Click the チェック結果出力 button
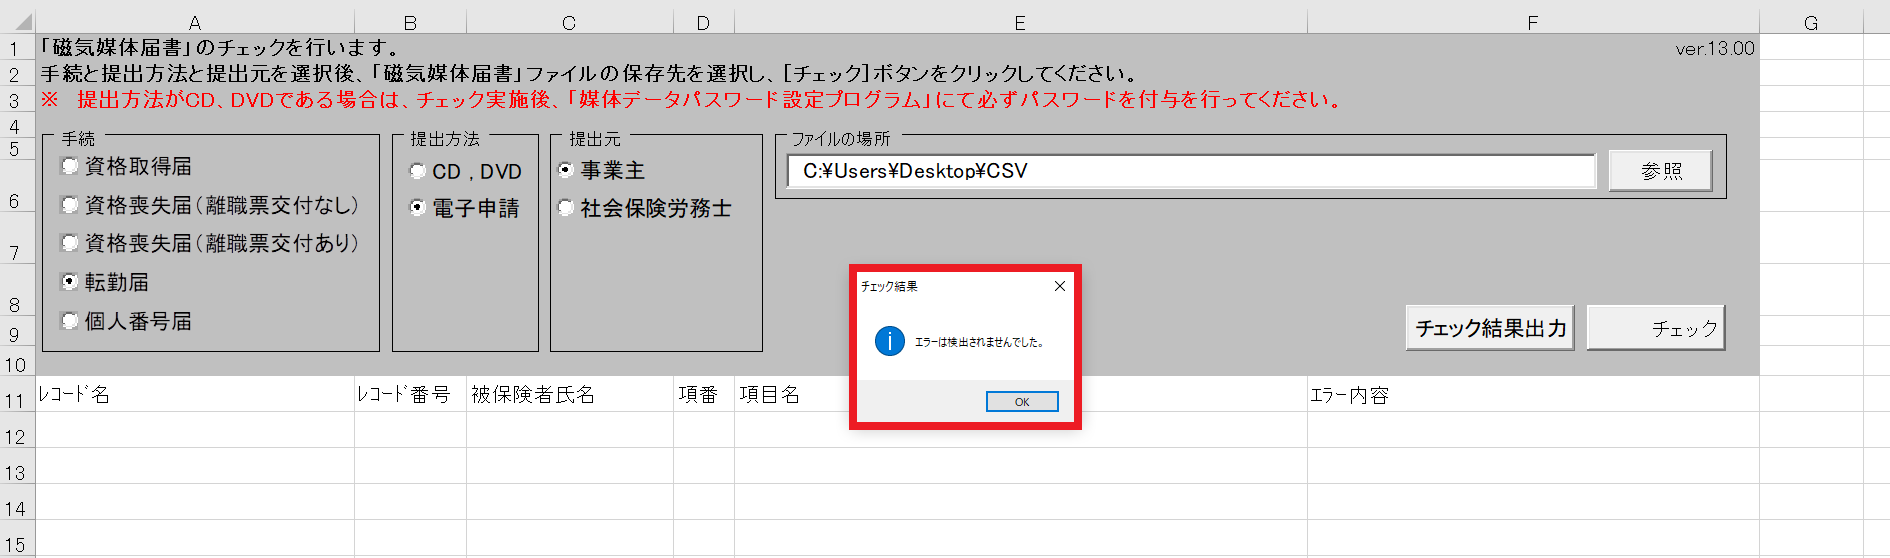1890x558 pixels. (x=1490, y=328)
